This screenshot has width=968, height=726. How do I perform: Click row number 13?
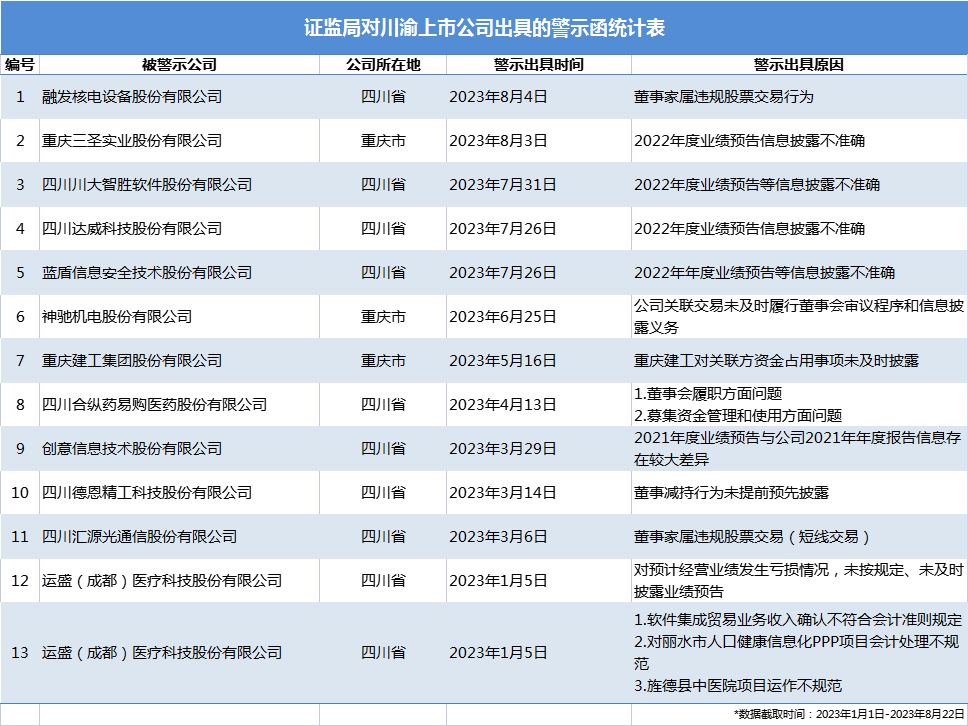tap(20, 653)
